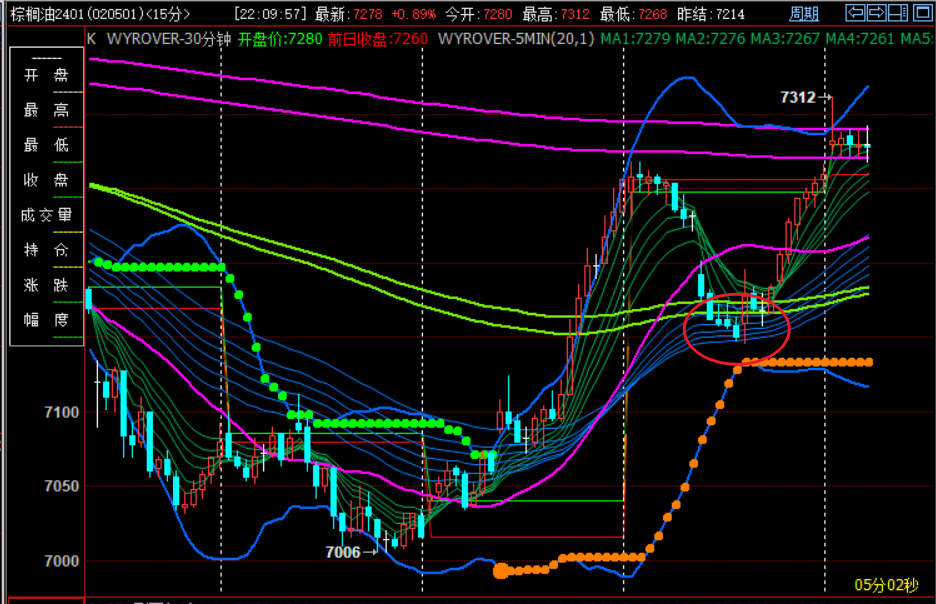Click the 持仓 row in info panel
This screenshot has width=936, height=604.
point(46,249)
